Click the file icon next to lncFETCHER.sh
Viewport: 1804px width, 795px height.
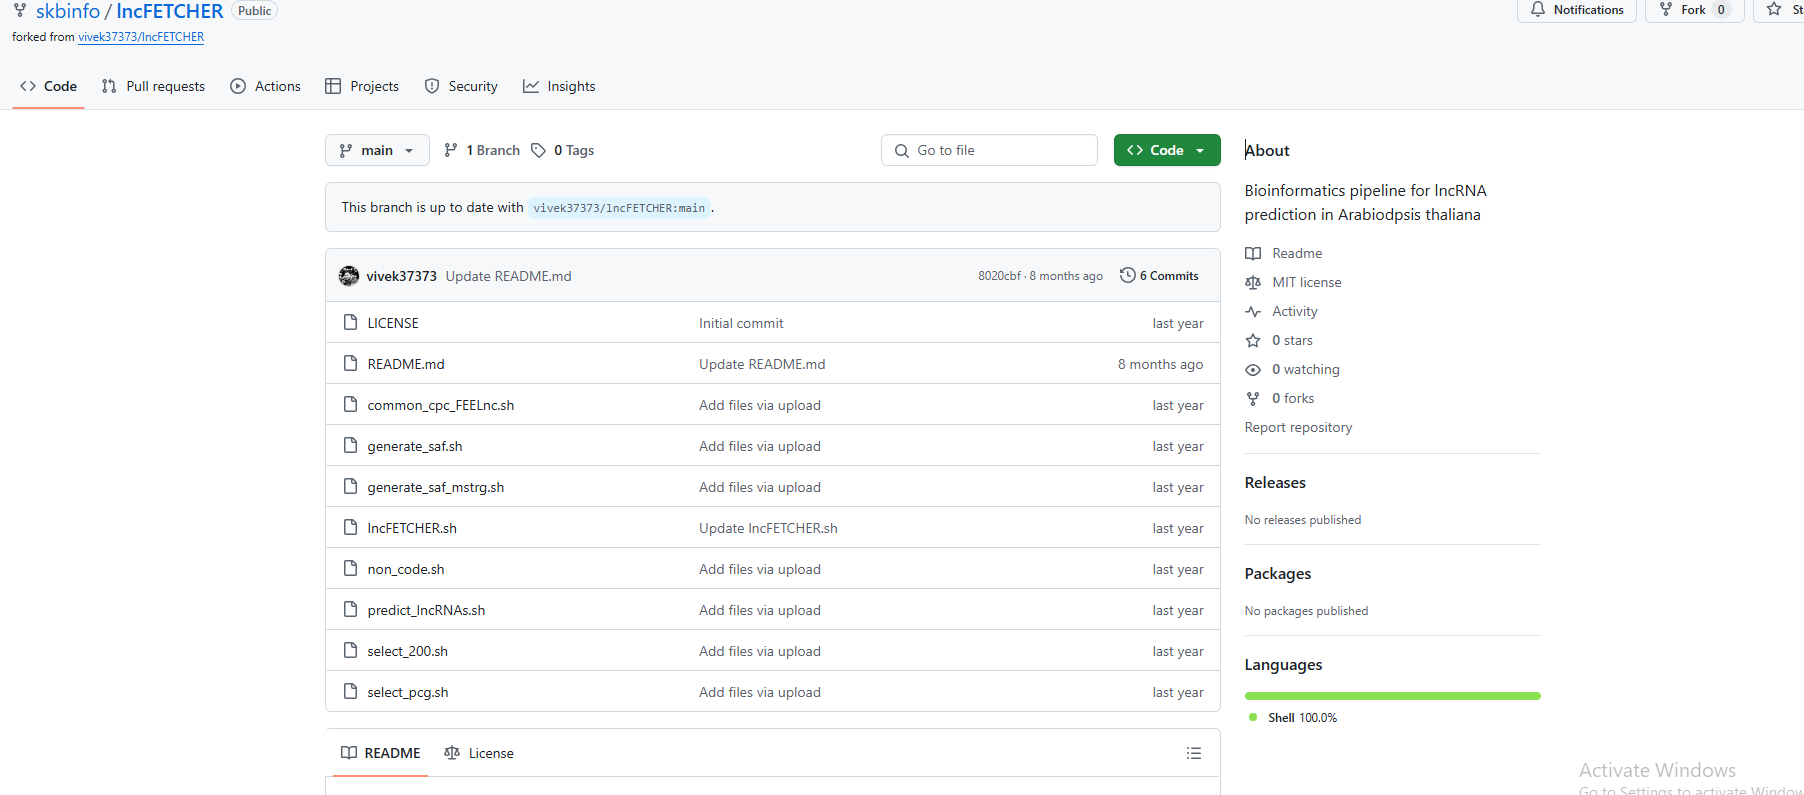[350, 527]
